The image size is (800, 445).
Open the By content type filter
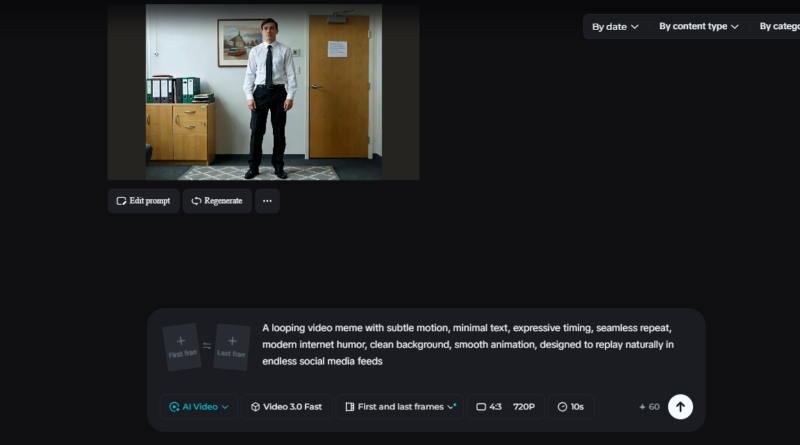pyautogui.click(x=698, y=27)
